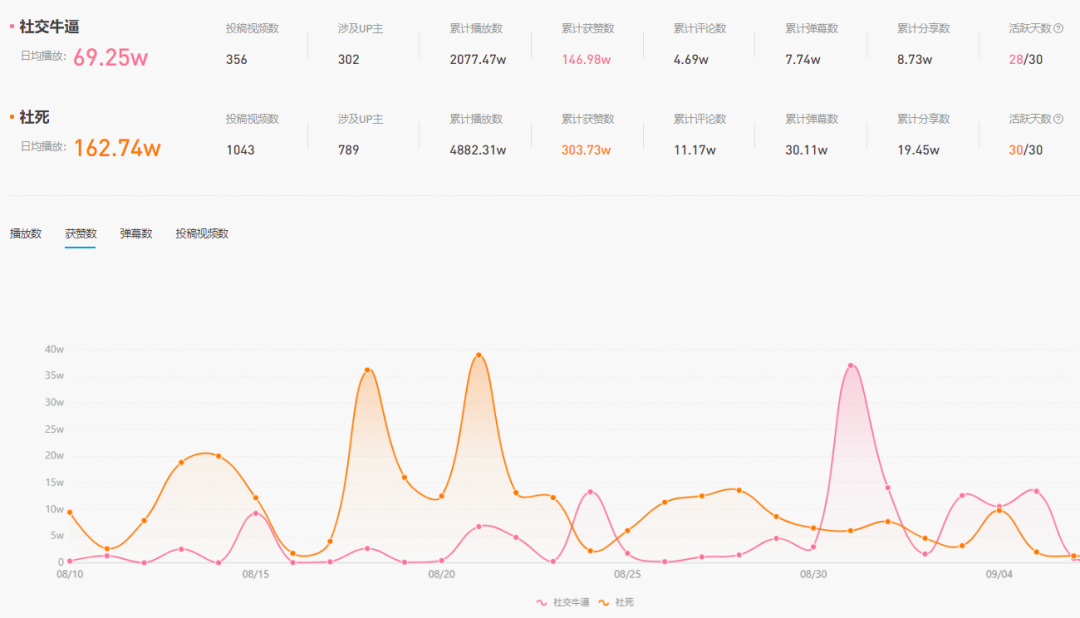Click the 社死 keyword title
The width and height of the screenshot is (1080, 618).
[34, 117]
